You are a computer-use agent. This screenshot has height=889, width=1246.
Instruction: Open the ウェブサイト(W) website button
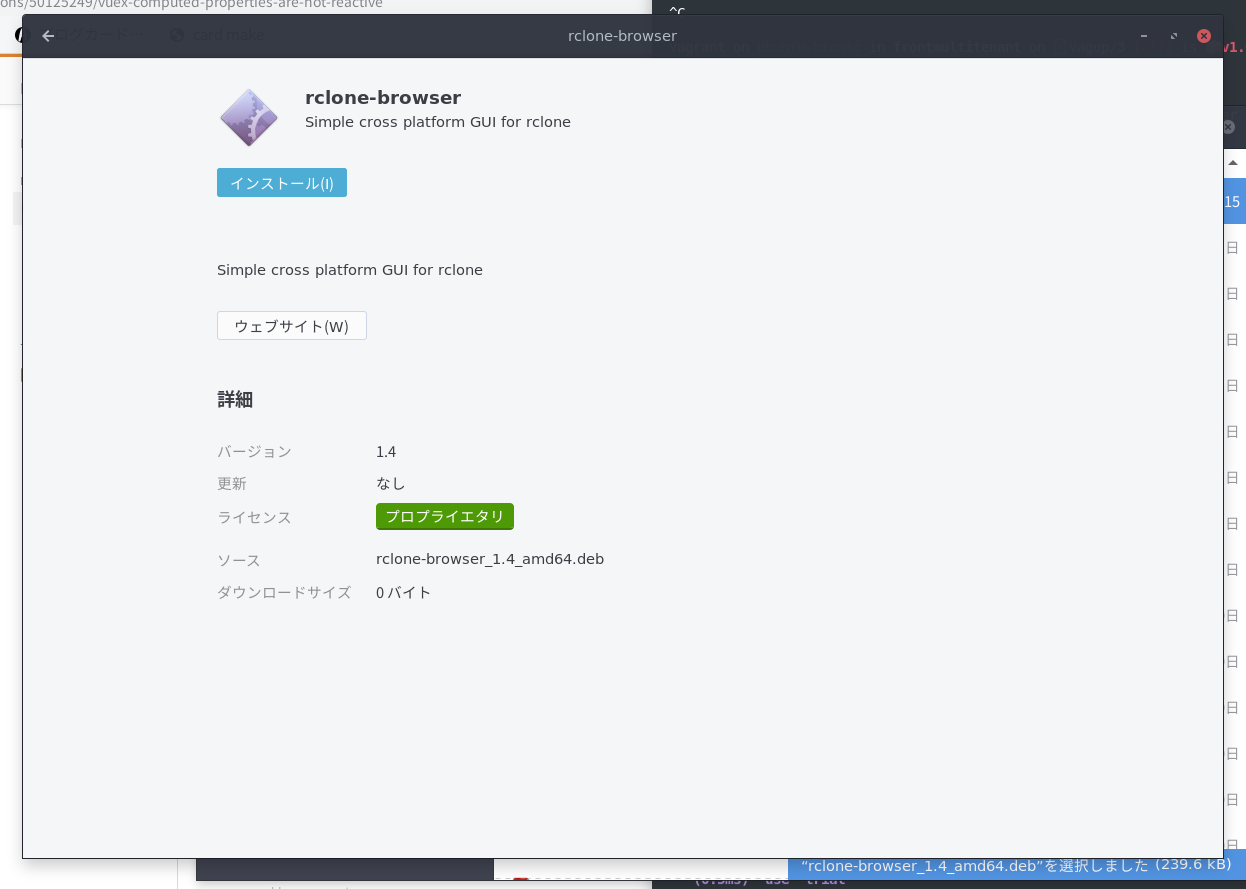[x=291, y=326]
